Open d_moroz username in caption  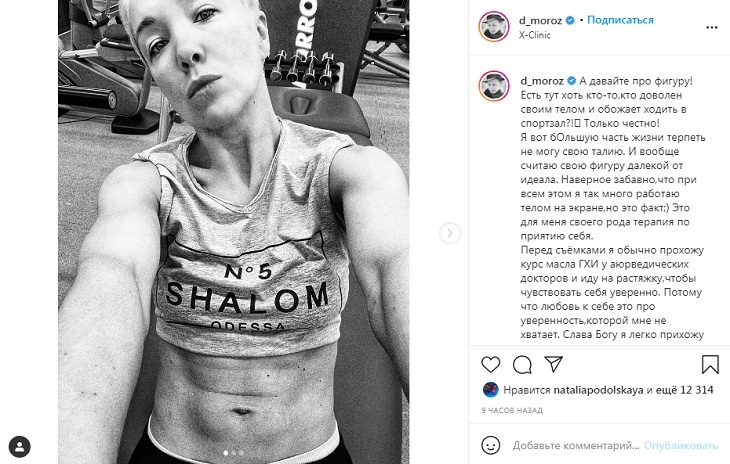pyautogui.click(x=542, y=81)
